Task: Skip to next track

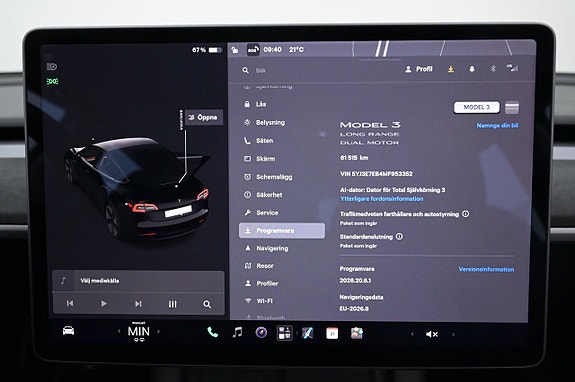Action: click(x=138, y=304)
